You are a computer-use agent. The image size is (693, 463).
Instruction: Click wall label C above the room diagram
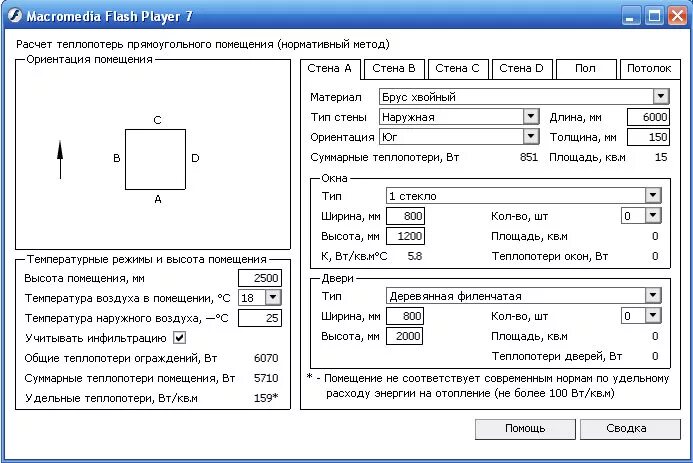click(x=157, y=120)
